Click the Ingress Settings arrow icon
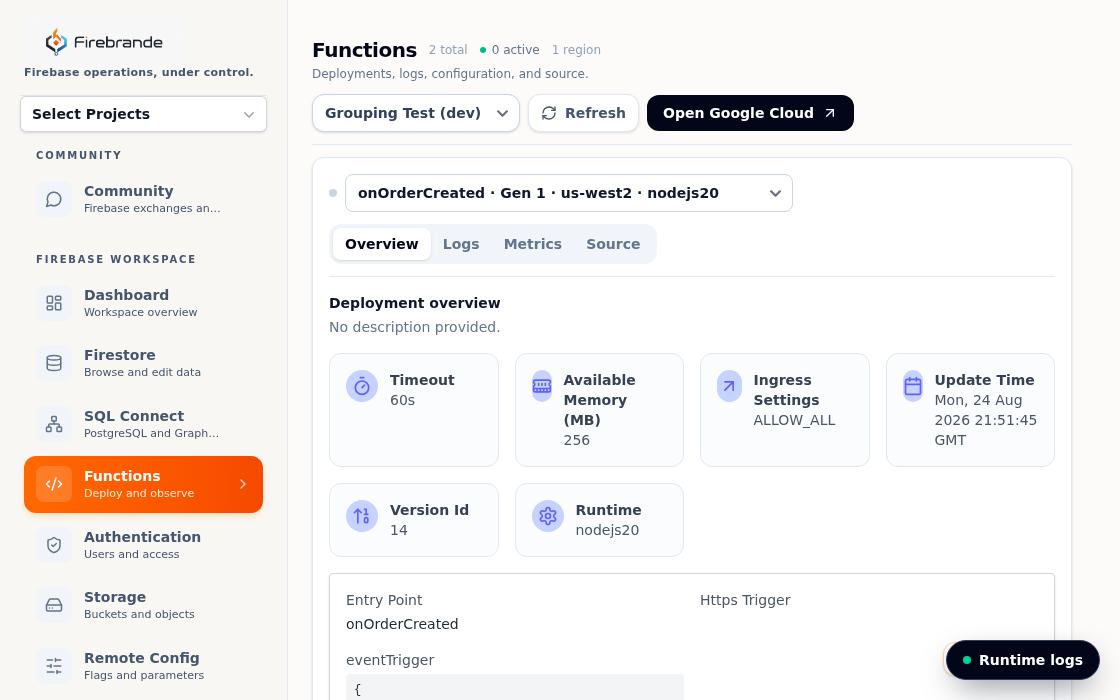The image size is (1120, 700). [x=729, y=386]
